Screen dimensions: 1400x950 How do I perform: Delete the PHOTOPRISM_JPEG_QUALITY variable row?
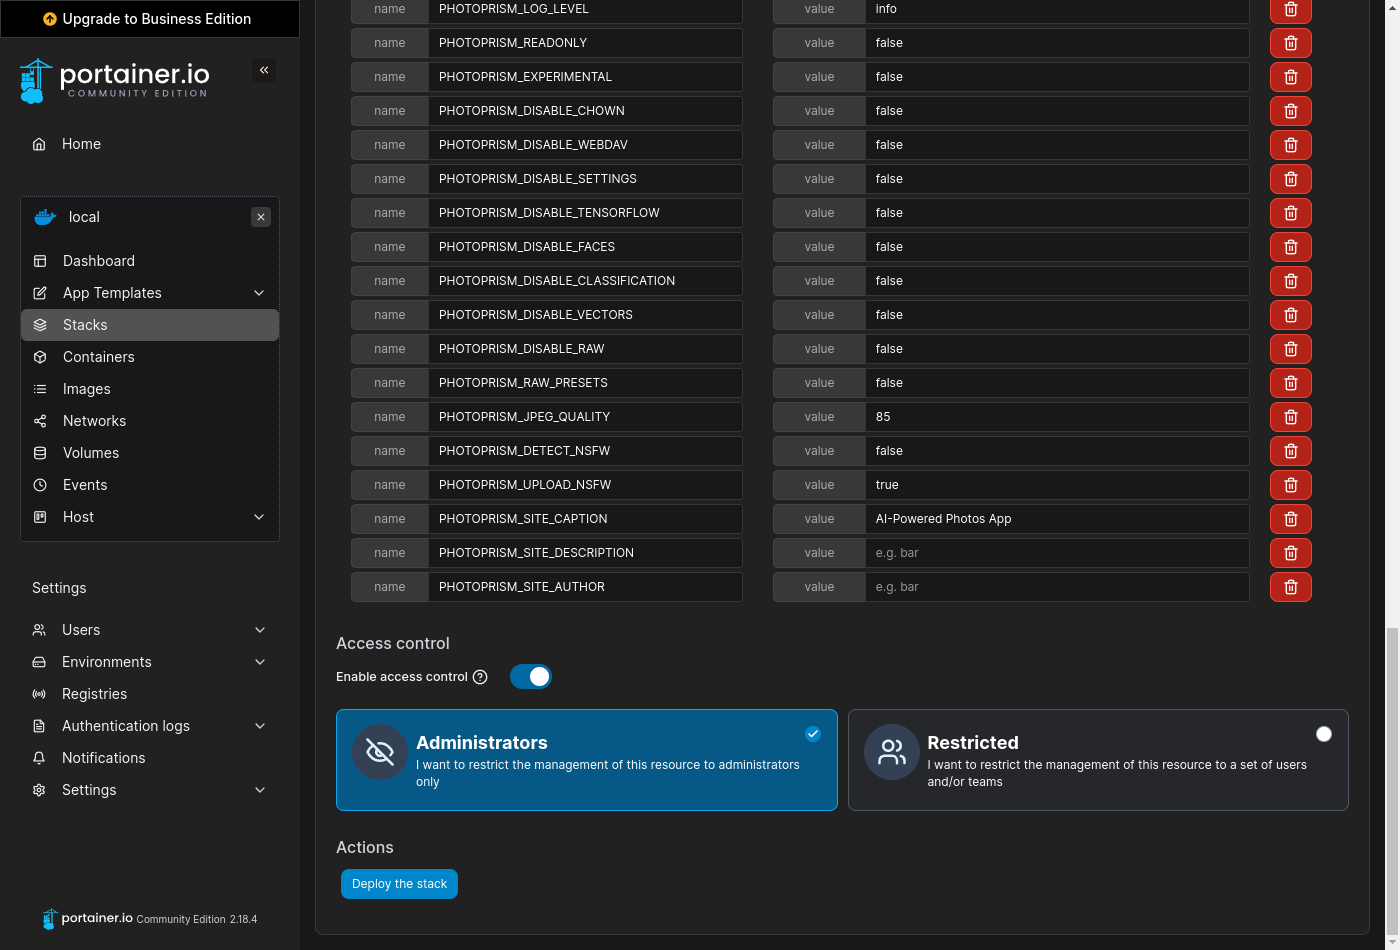pos(1290,416)
